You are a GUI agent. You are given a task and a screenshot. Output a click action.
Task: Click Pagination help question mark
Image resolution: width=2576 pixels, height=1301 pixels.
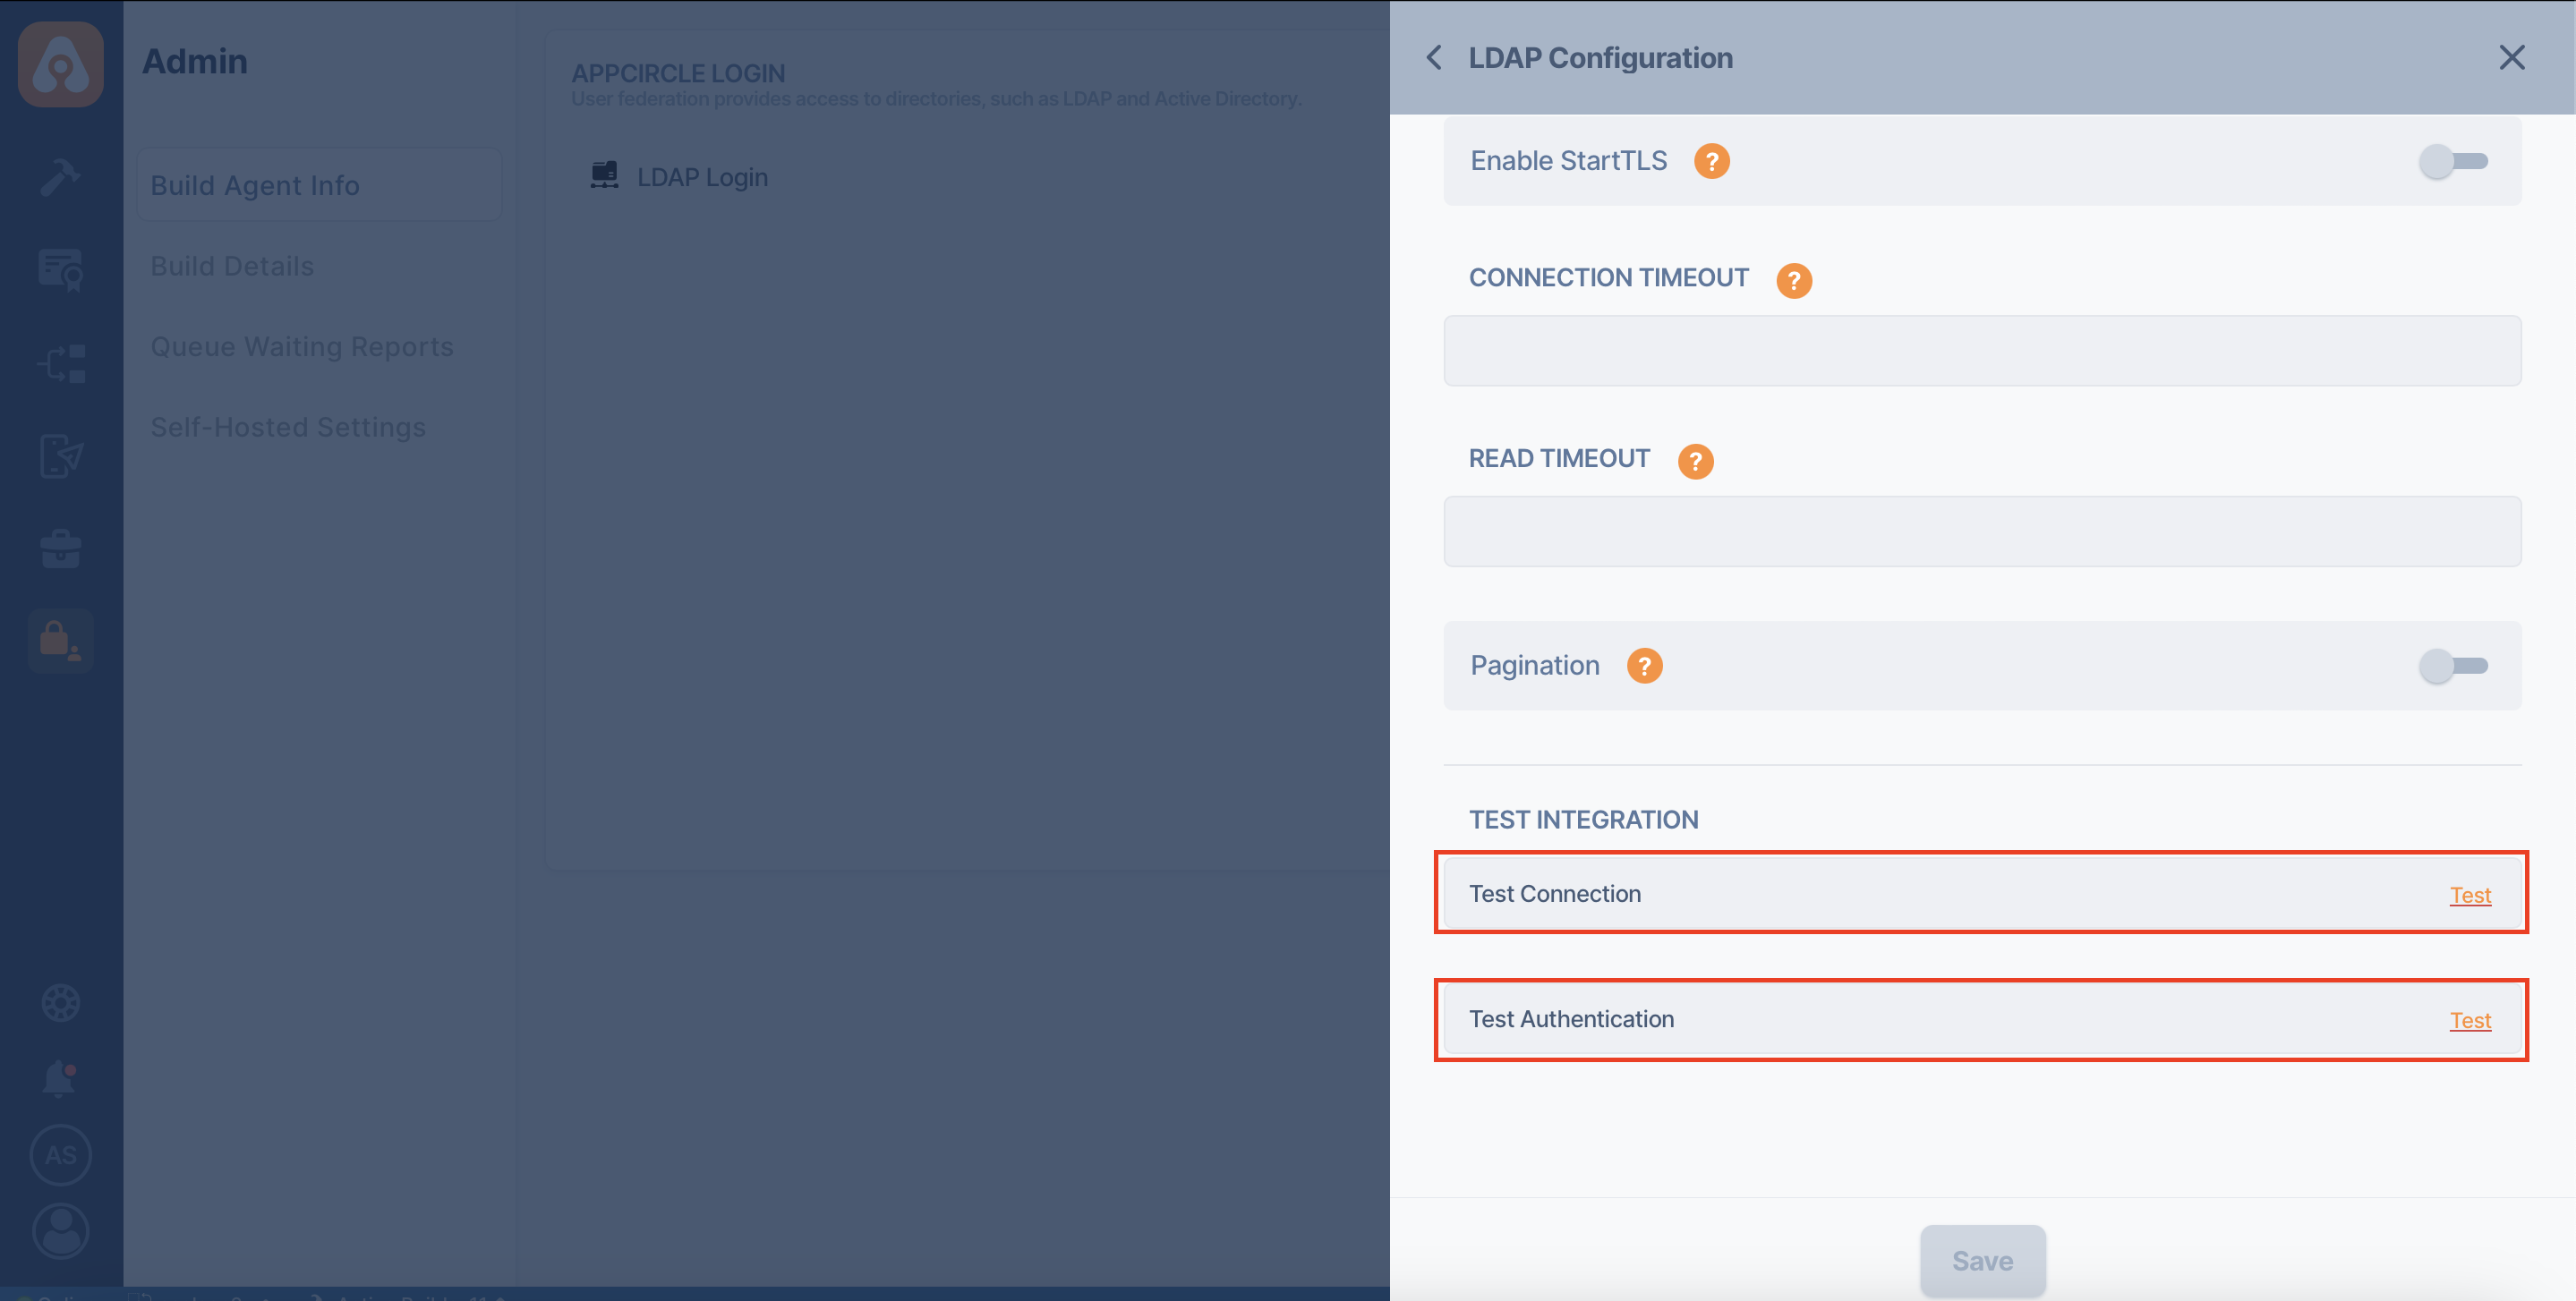pyautogui.click(x=1642, y=666)
